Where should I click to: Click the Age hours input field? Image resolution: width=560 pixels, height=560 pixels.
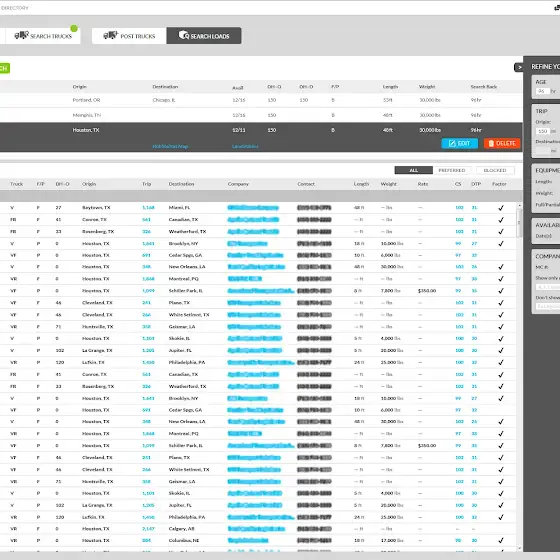542,91
